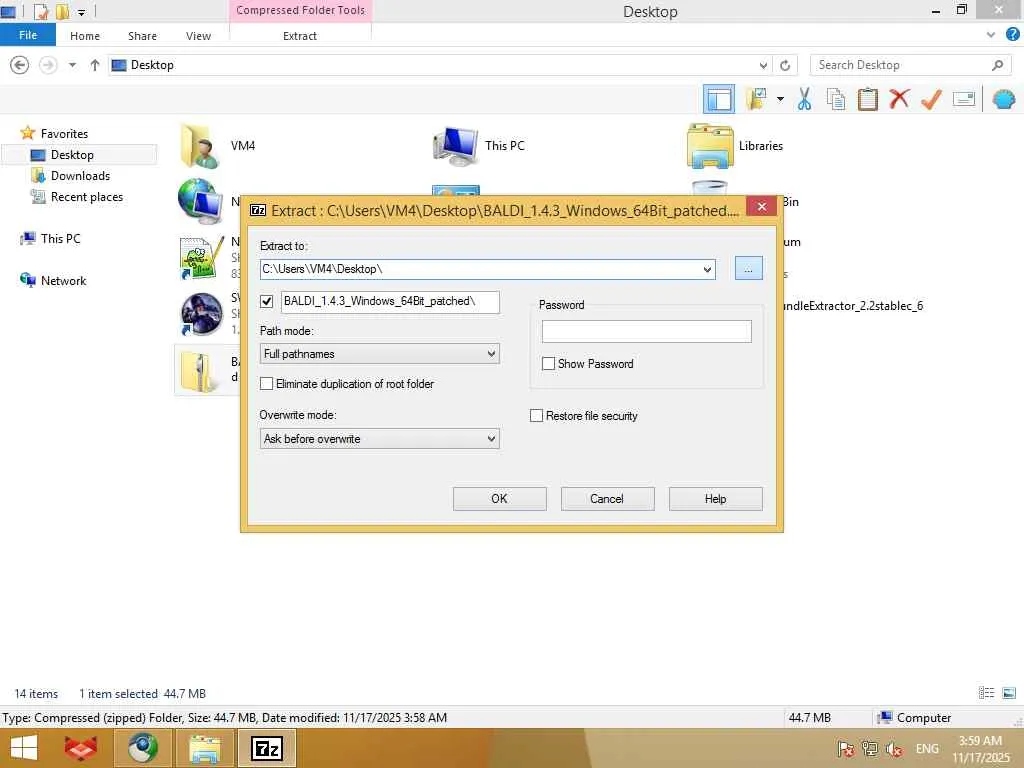Open the File menu tab
The width and height of the screenshot is (1024, 768).
pos(28,35)
